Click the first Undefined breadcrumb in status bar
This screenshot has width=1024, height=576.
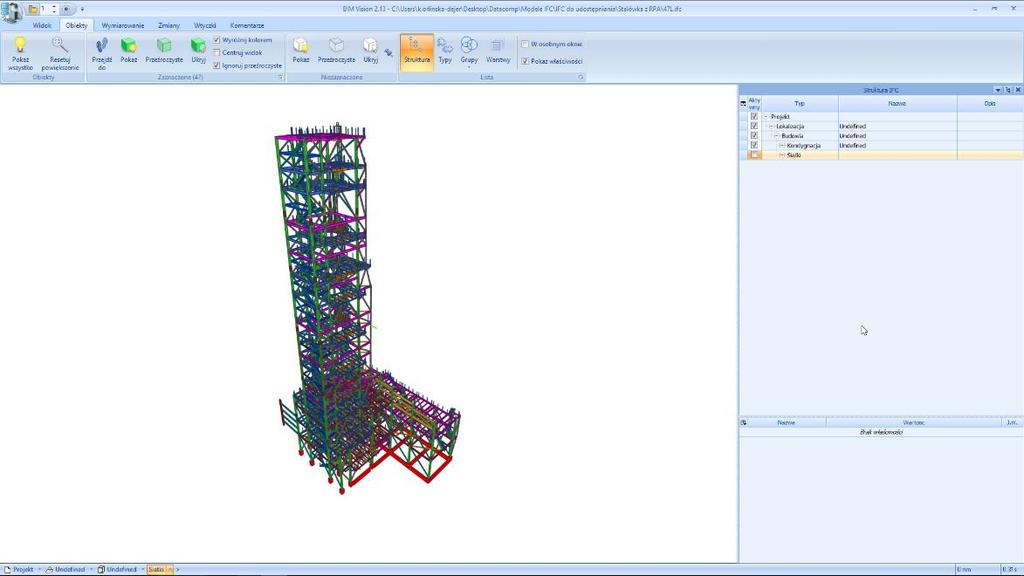point(69,569)
